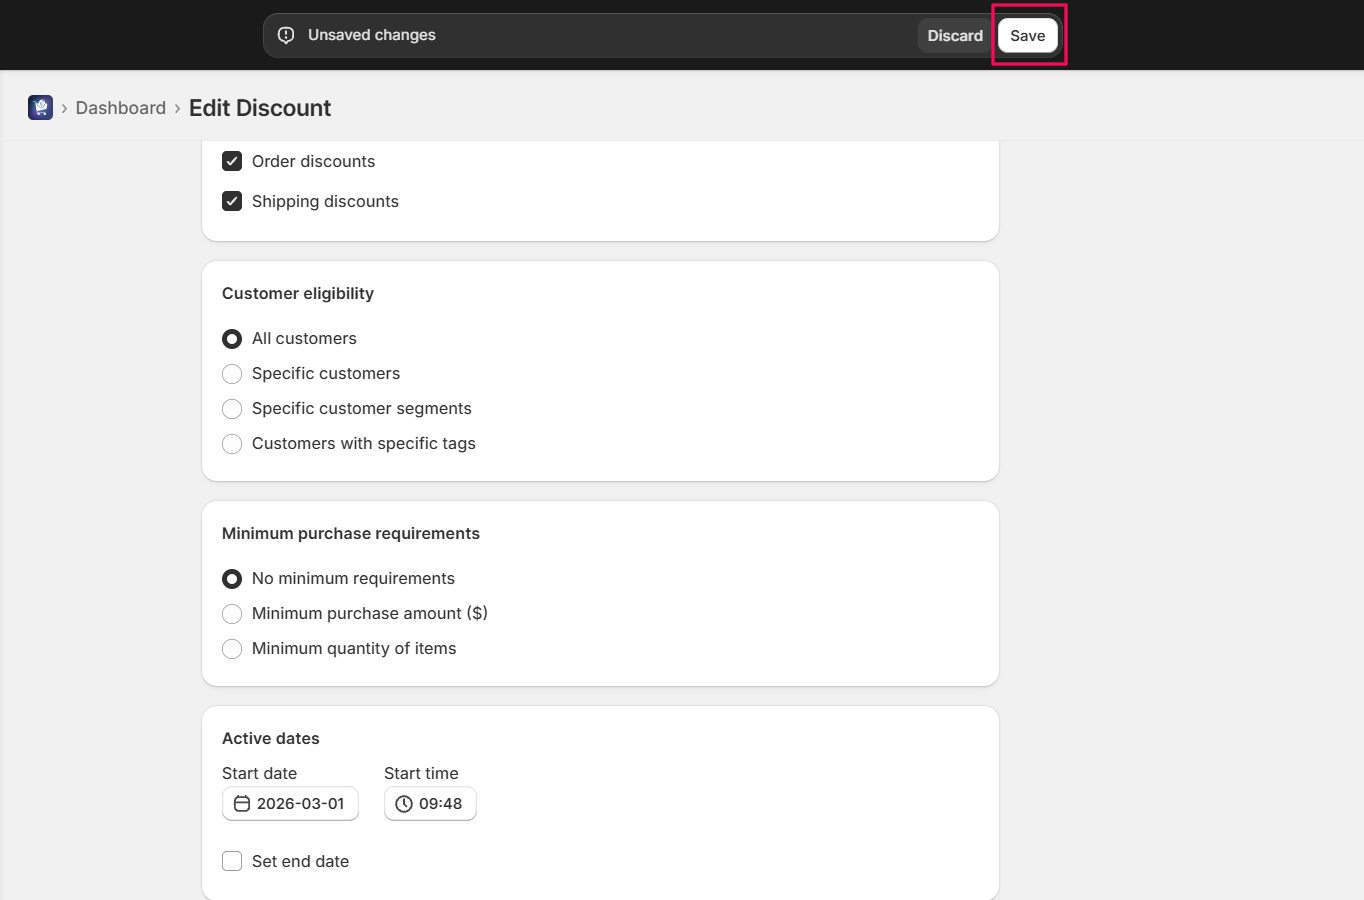
Task: Select No minimum requirements option
Action: point(232,579)
